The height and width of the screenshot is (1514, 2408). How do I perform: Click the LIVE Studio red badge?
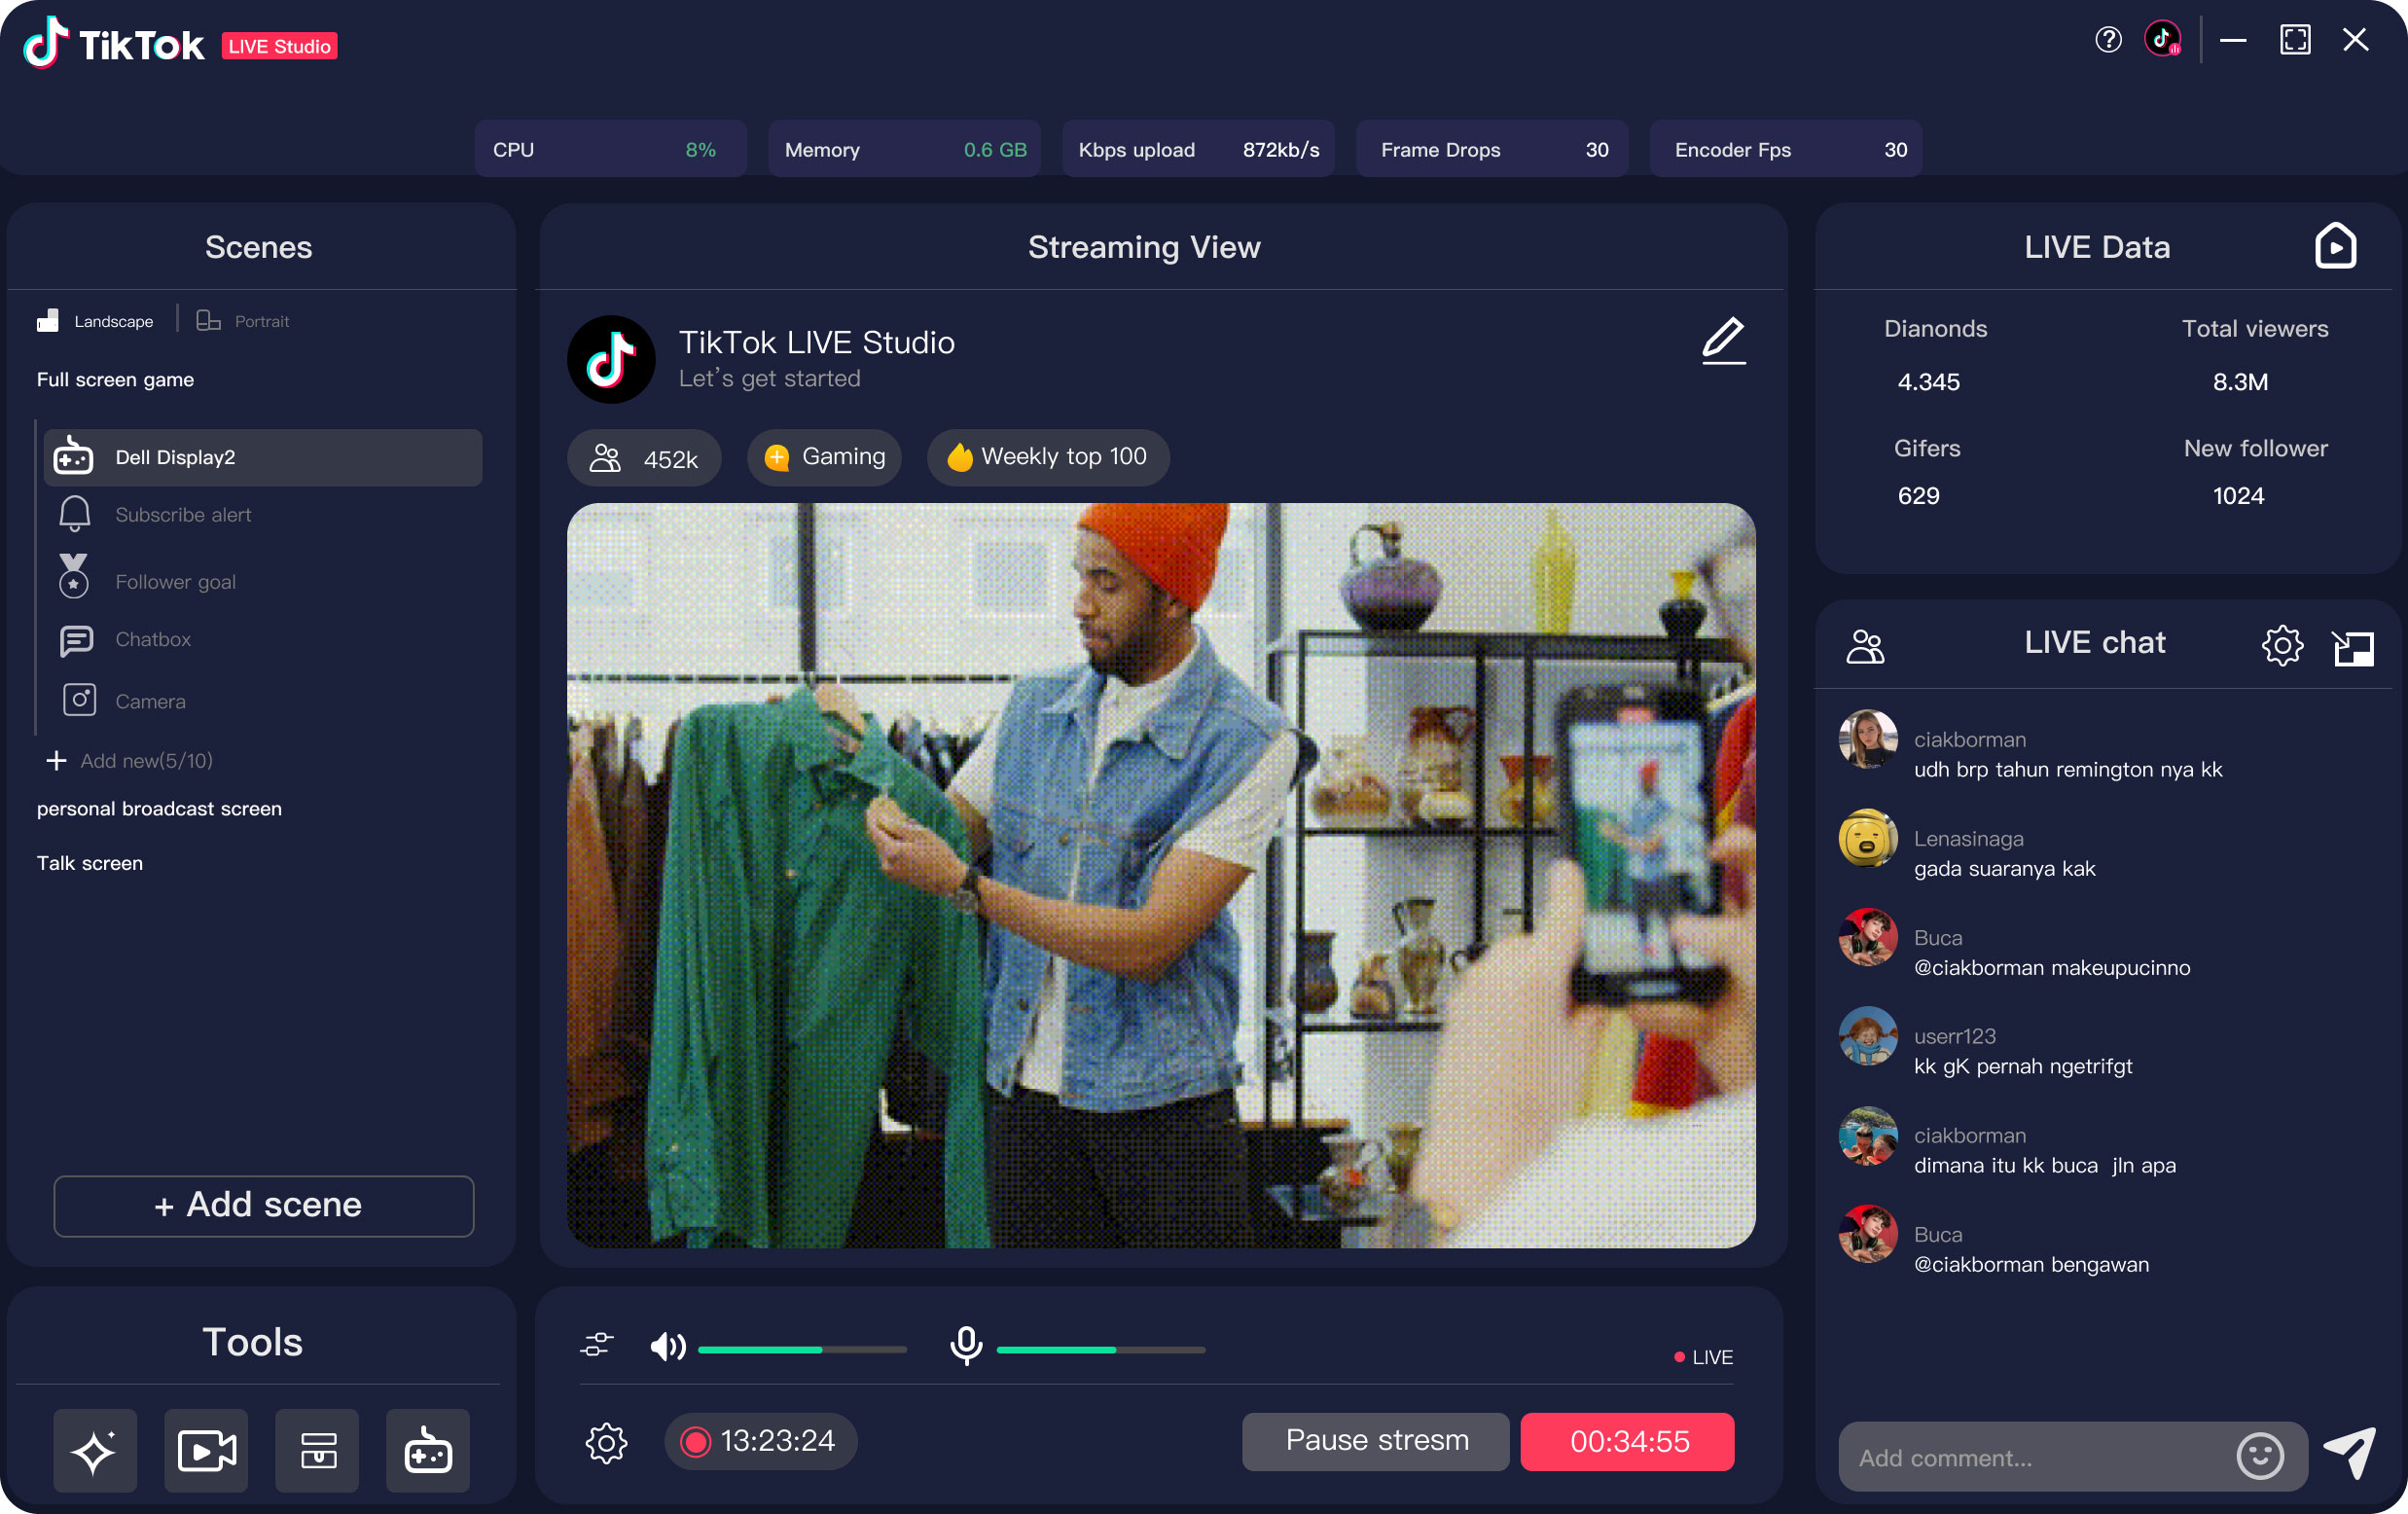point(279,46)
